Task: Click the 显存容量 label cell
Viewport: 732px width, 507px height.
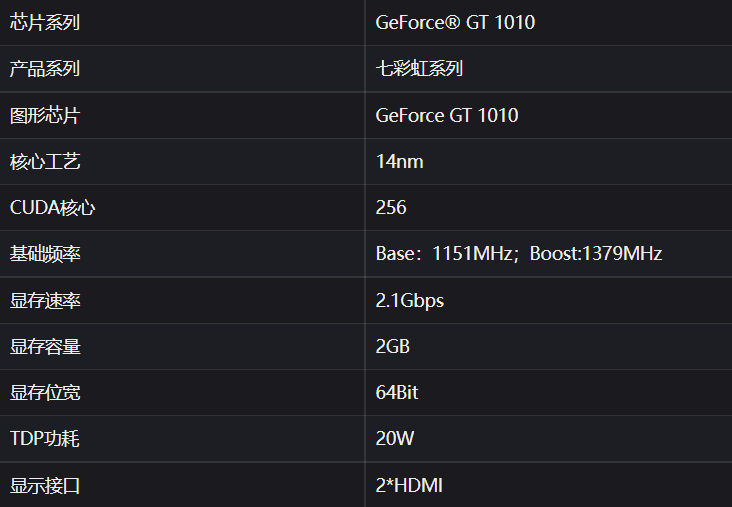Action: 45,347
